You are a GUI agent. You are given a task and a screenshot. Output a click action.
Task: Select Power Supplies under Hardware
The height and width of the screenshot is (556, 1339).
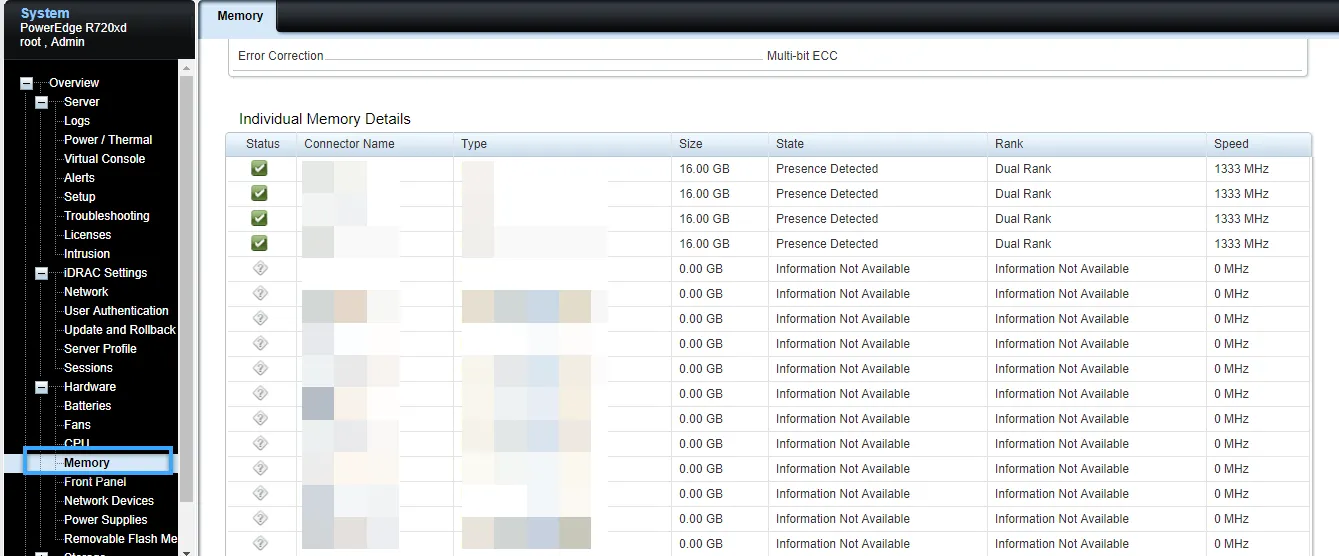click(105, 520)
